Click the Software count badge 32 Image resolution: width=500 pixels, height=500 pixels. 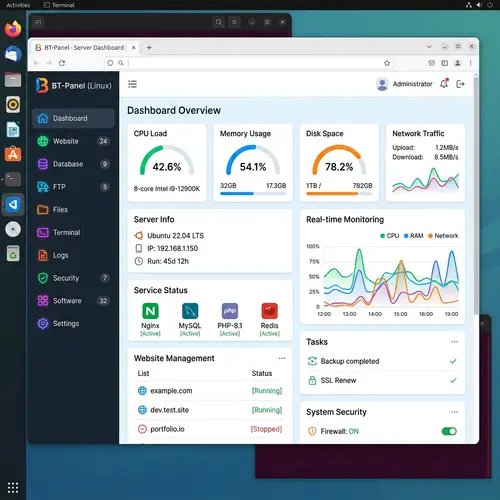point(103,301)
